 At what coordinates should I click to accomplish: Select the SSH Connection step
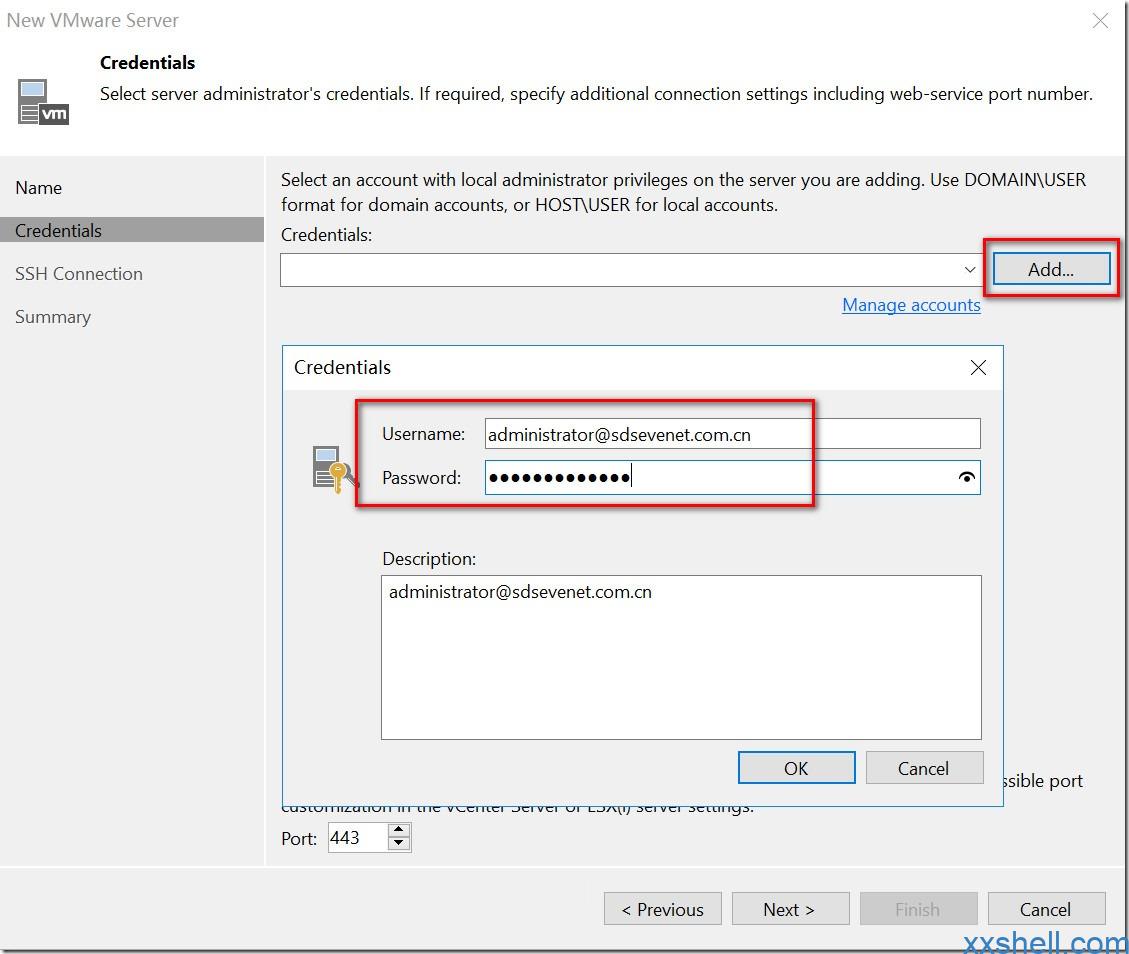click(x=79, y=274)
